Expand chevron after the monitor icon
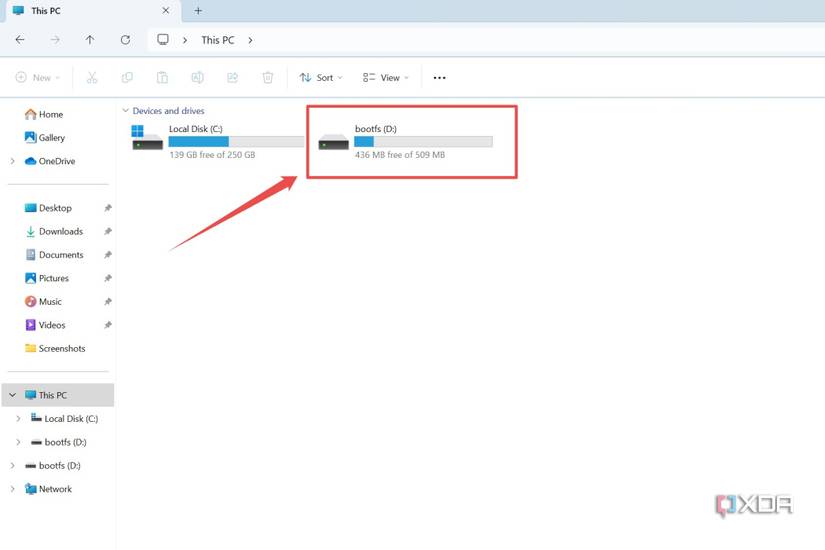 click(x=185, y=40)
